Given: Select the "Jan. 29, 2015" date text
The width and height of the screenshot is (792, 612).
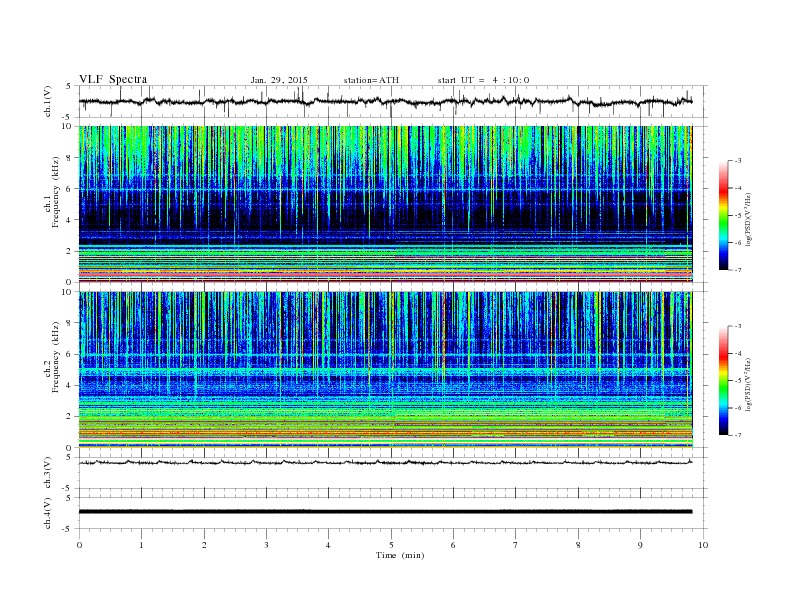Looking at the screenshot, I should (x=279, y=80).
